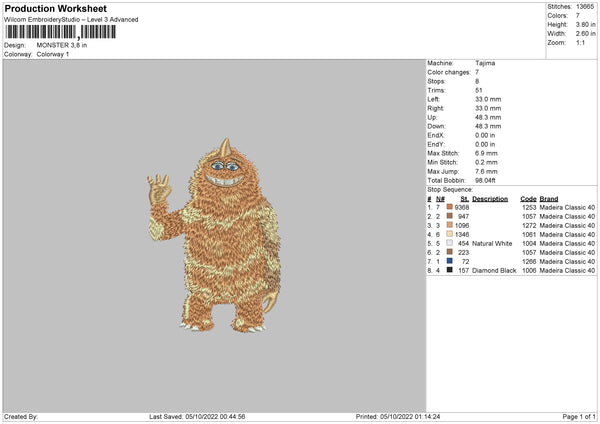Select stitch count '1346' in row 4
600x424 pixels.
tap(462, 235)
